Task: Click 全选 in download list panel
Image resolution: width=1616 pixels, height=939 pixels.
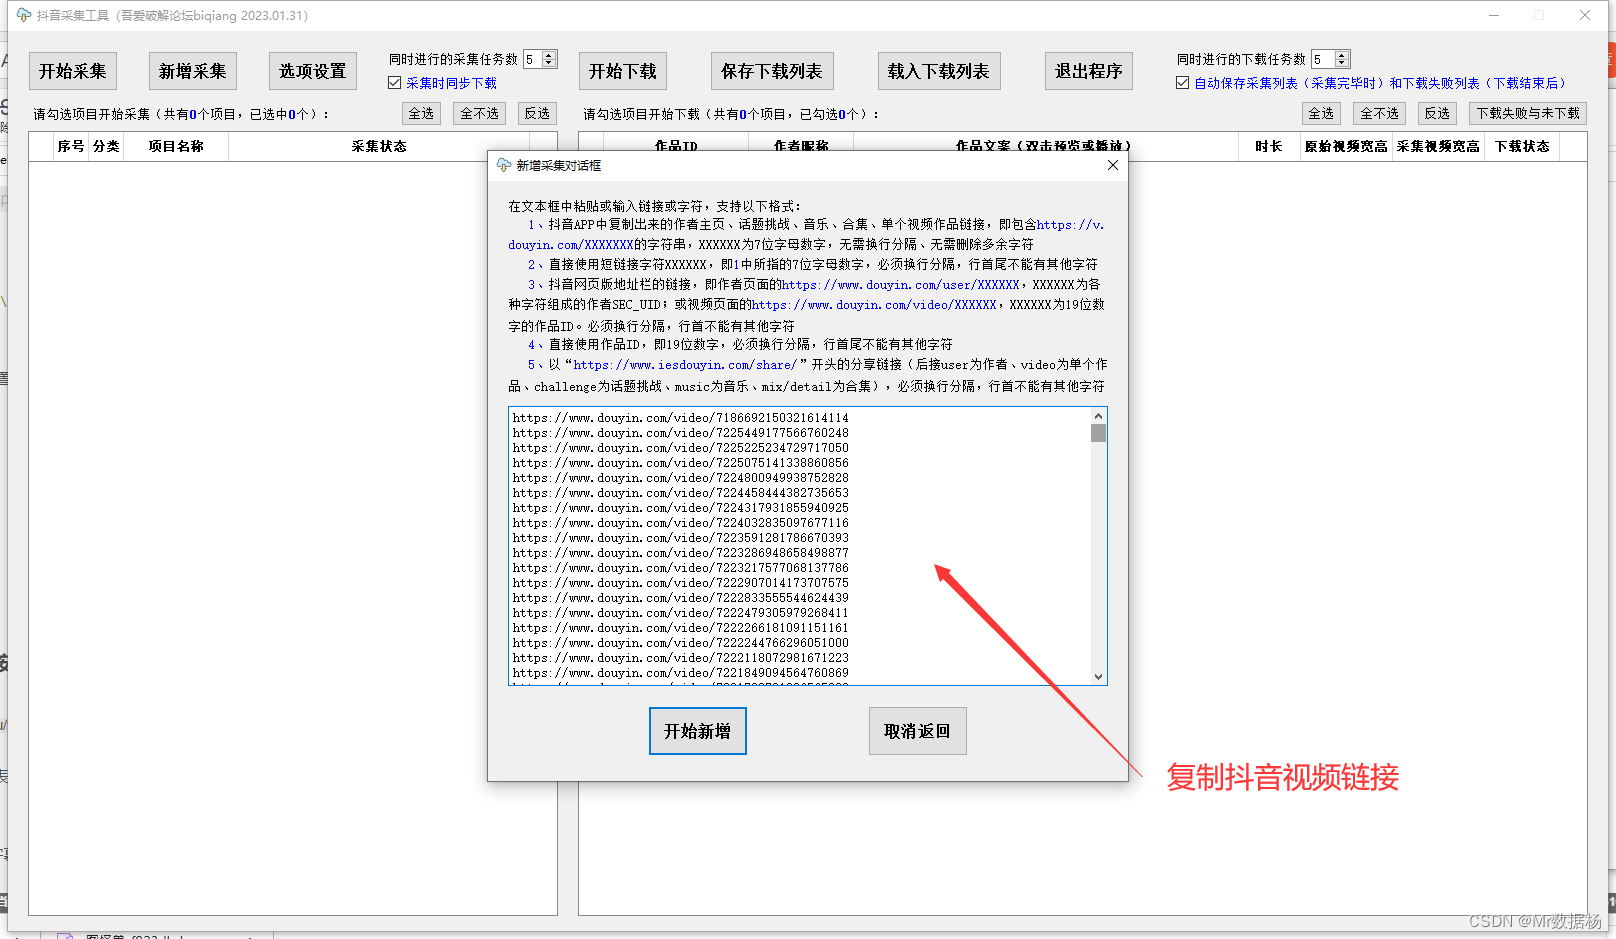Action: pyautogui.click(x=1322, y=113)
